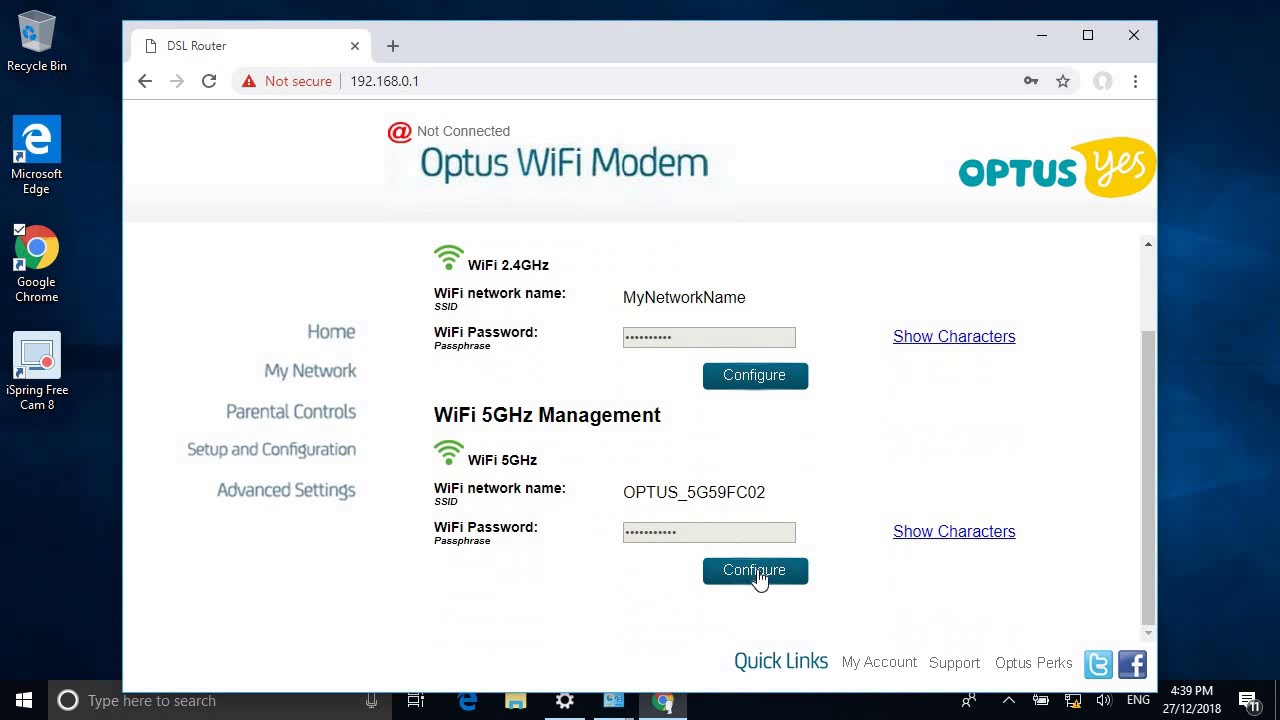The image size is (1280, 720).
Task: Click the taskbar microphone icon
Action: tap(371, 701)
